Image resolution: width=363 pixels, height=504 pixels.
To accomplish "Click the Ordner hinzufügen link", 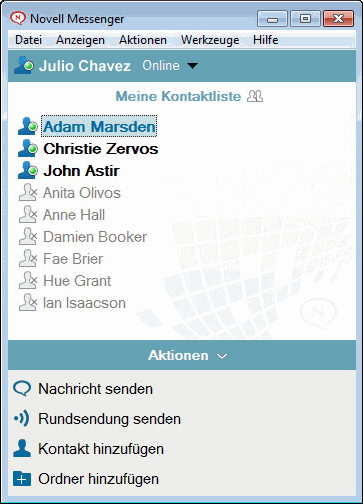I will [x=98, y=479].
